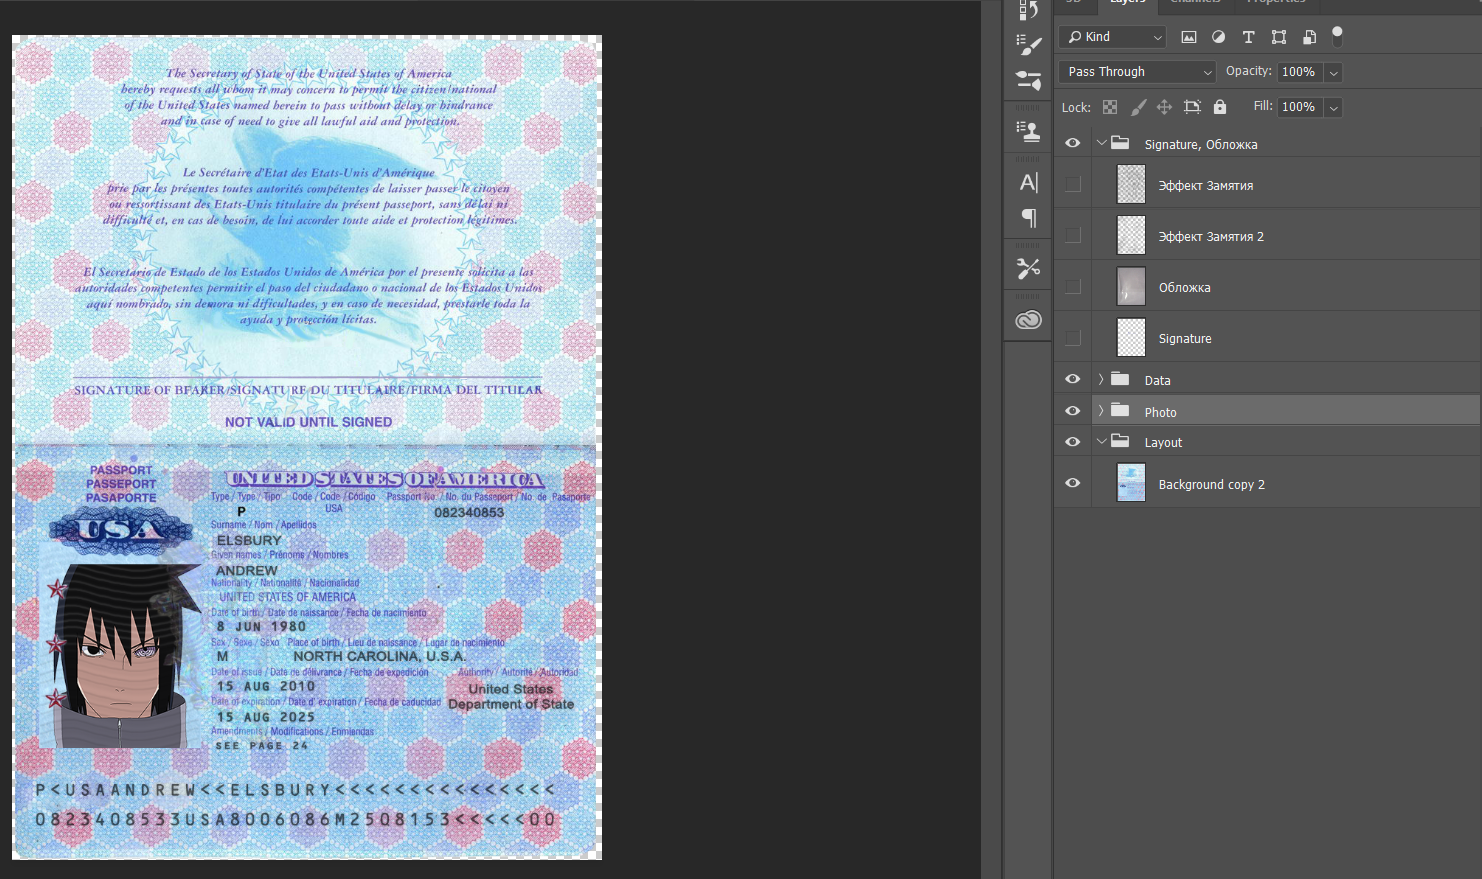
Task: Click the lock transparent pixels icon
Action: tap(1110, 107)
